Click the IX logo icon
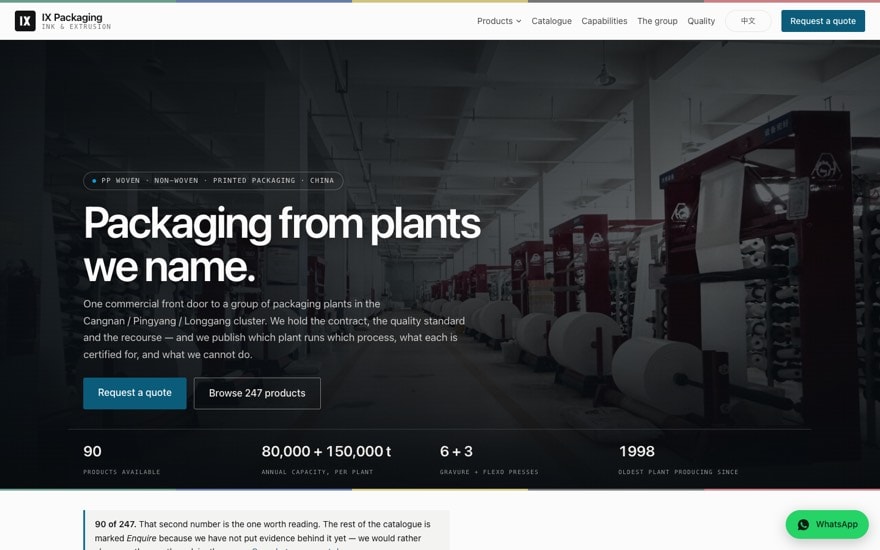Screen dimensions: 880x550 [x=25, y=21]
